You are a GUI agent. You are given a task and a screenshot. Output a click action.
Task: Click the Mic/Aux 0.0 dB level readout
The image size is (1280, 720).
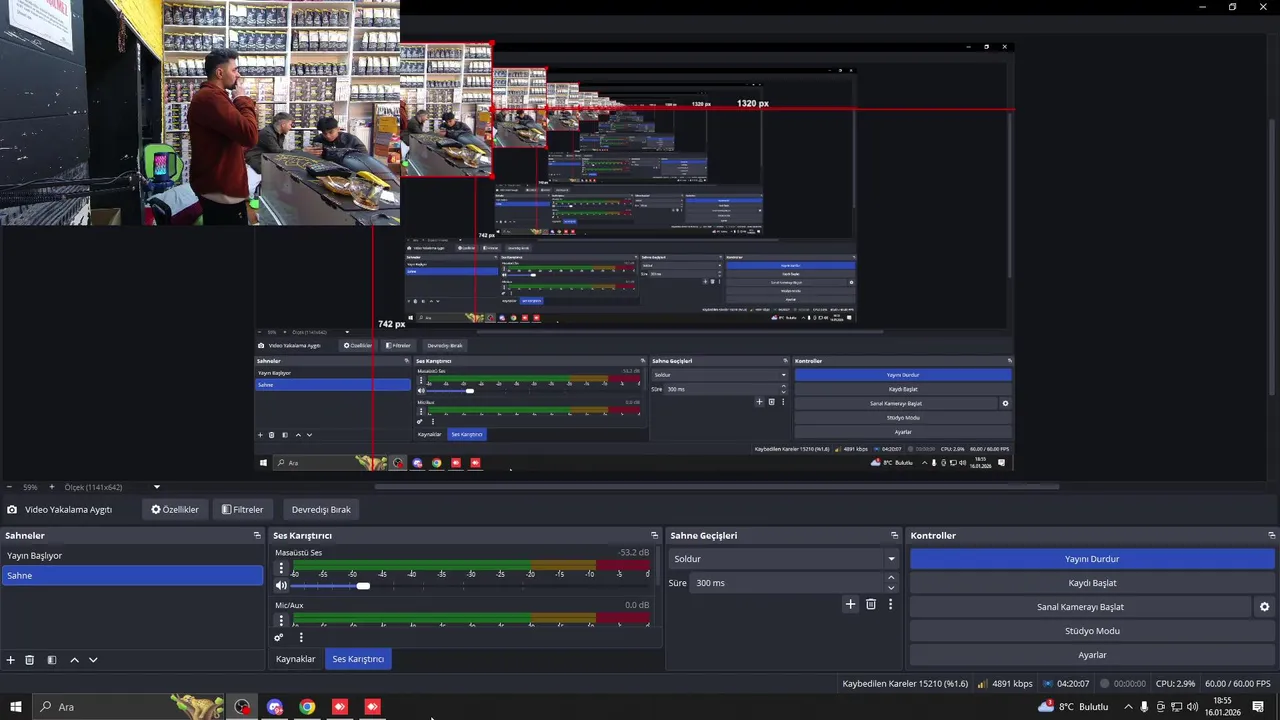point(637,605)
